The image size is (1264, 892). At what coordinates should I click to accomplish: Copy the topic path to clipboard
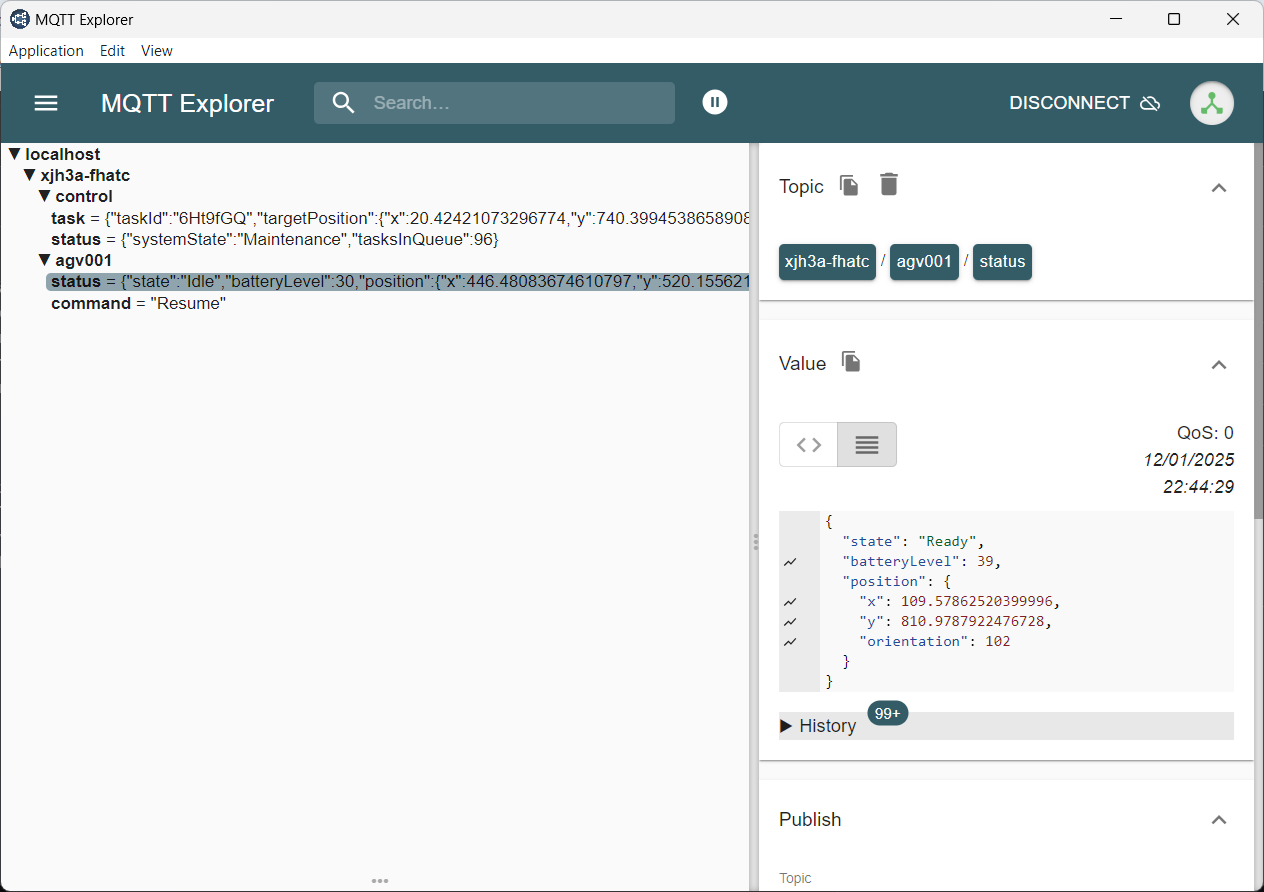coord(849,185)
